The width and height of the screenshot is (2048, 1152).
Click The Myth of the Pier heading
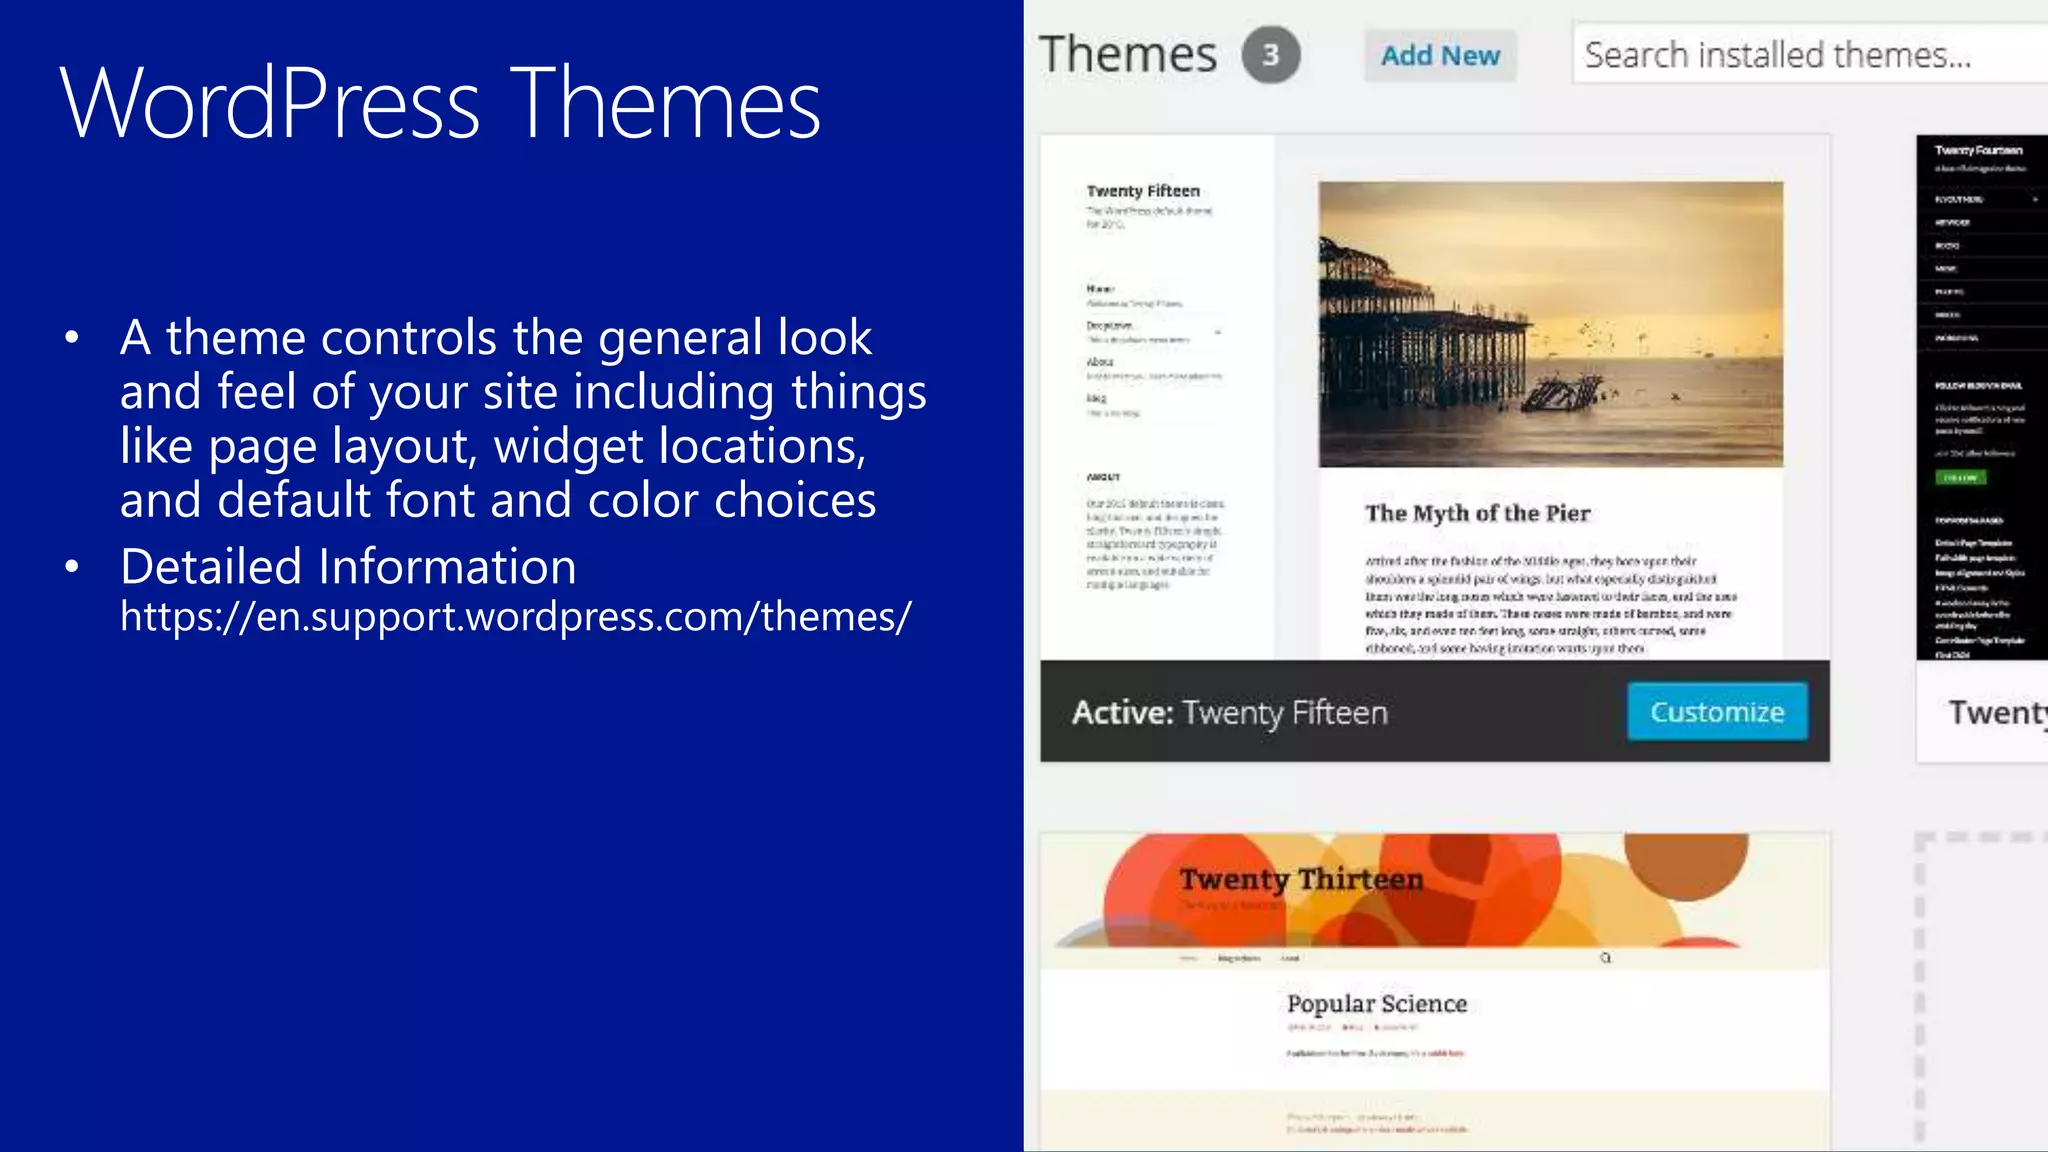tap(1477, 514)
